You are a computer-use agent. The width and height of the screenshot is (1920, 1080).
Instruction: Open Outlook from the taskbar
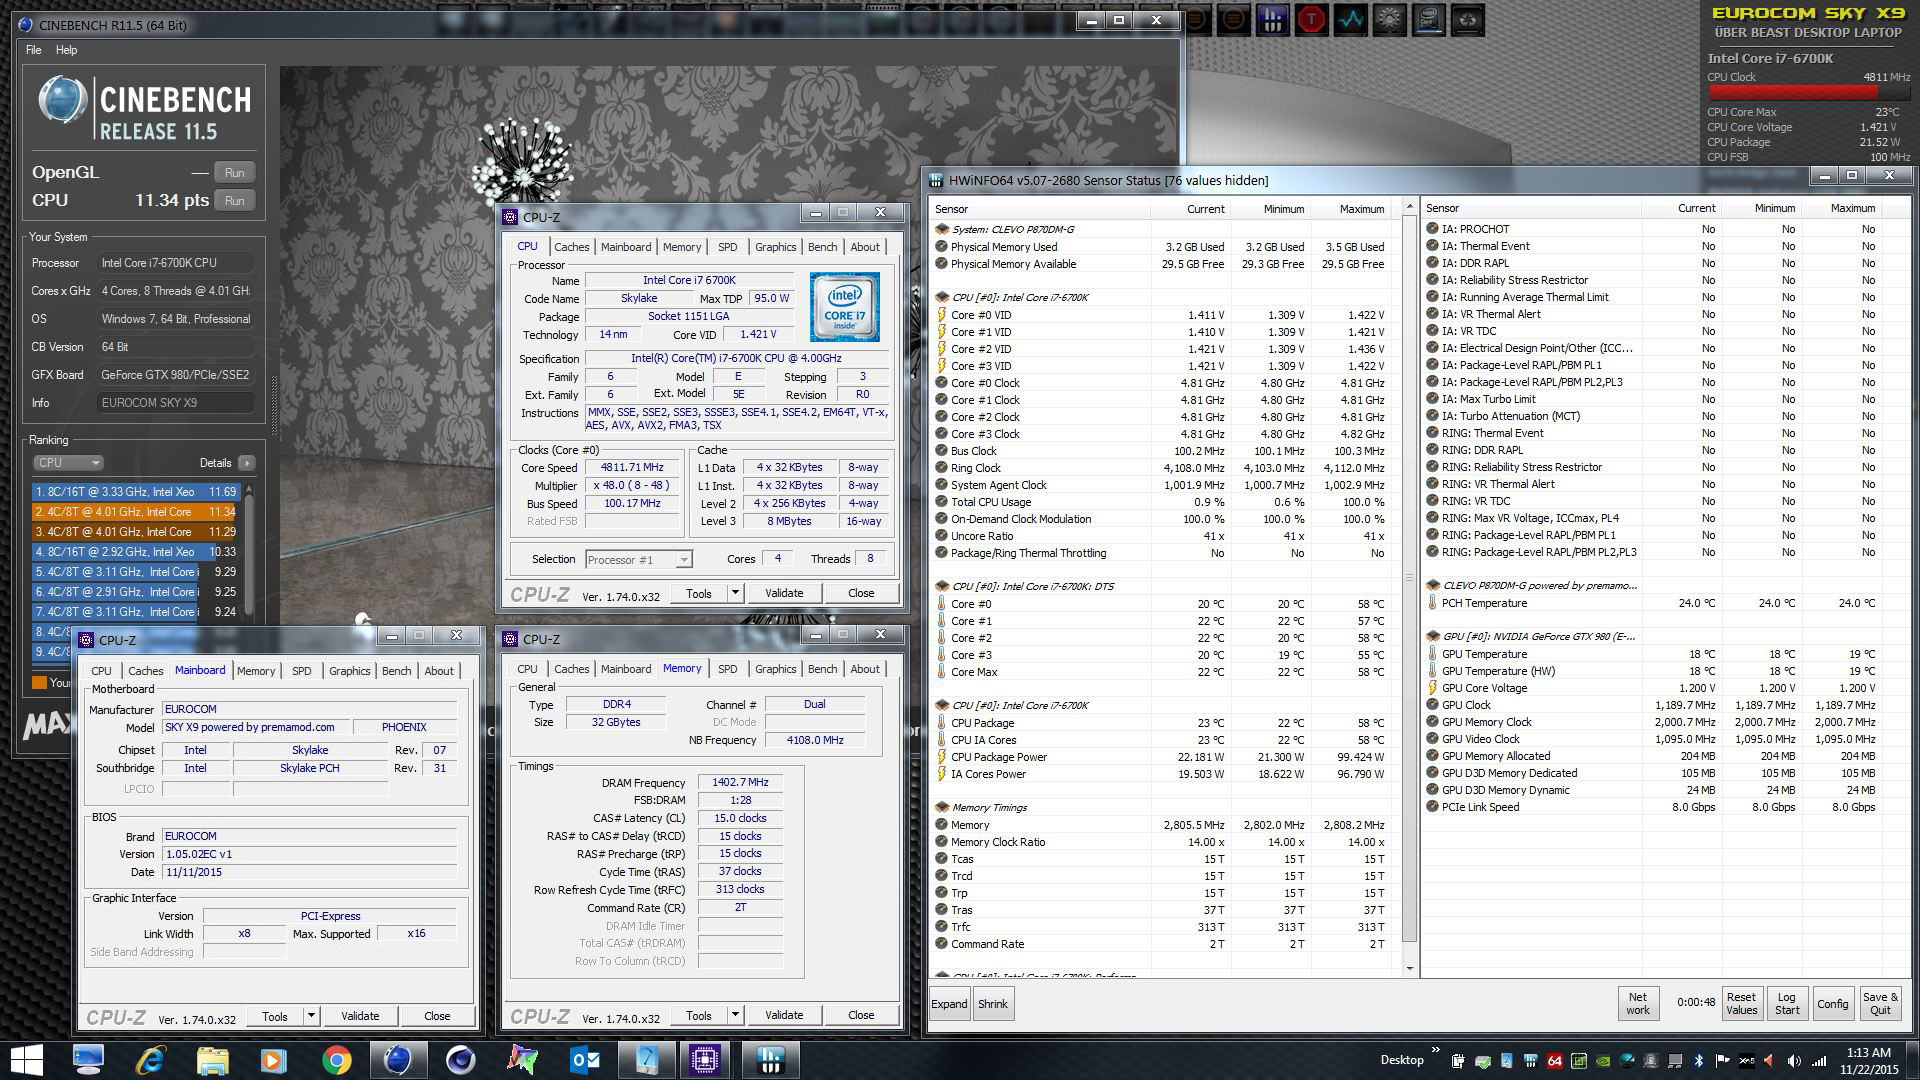584,1060
